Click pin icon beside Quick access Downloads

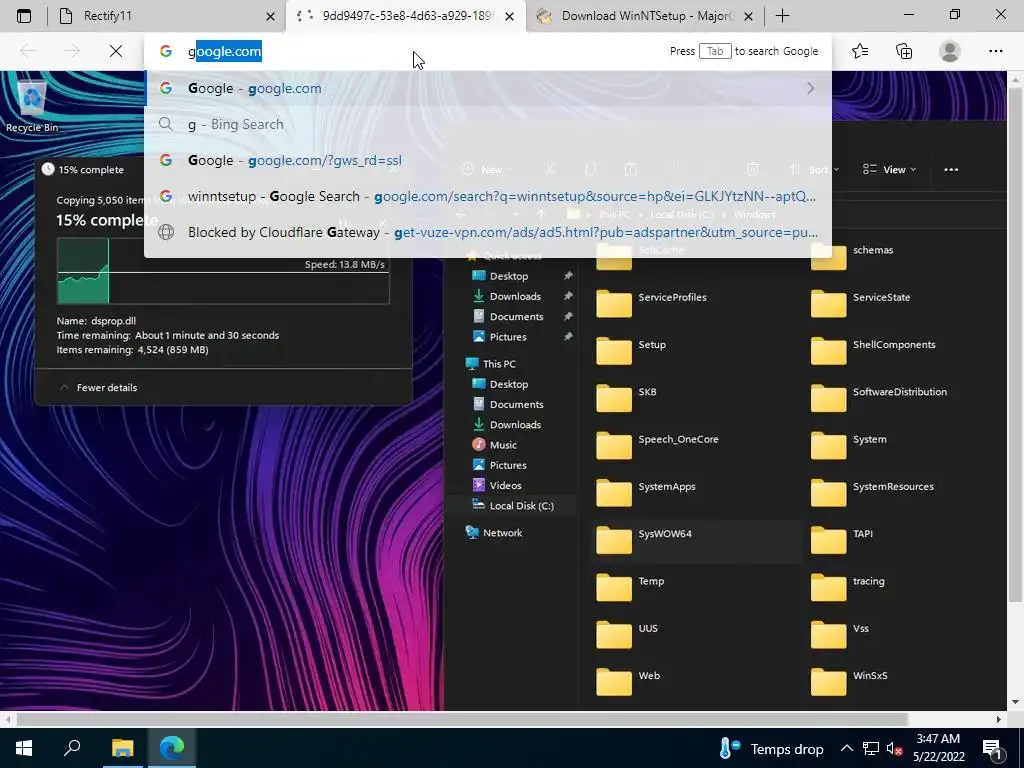click(x=568, y=296)
